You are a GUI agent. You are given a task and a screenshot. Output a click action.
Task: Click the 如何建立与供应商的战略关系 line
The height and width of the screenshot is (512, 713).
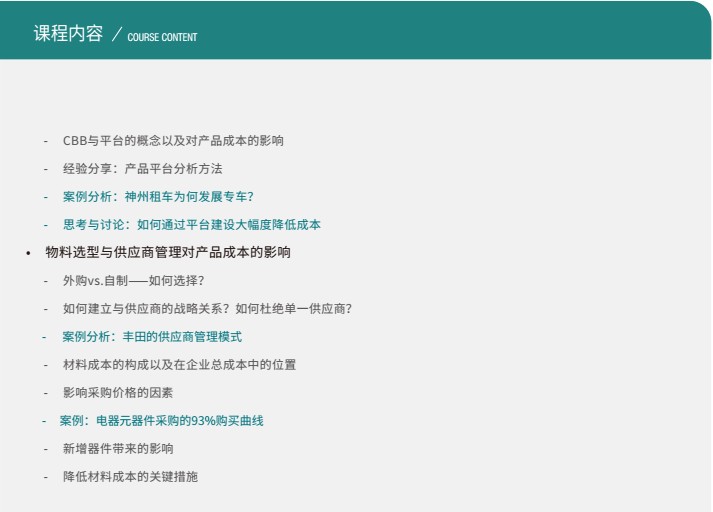(207, 309)
